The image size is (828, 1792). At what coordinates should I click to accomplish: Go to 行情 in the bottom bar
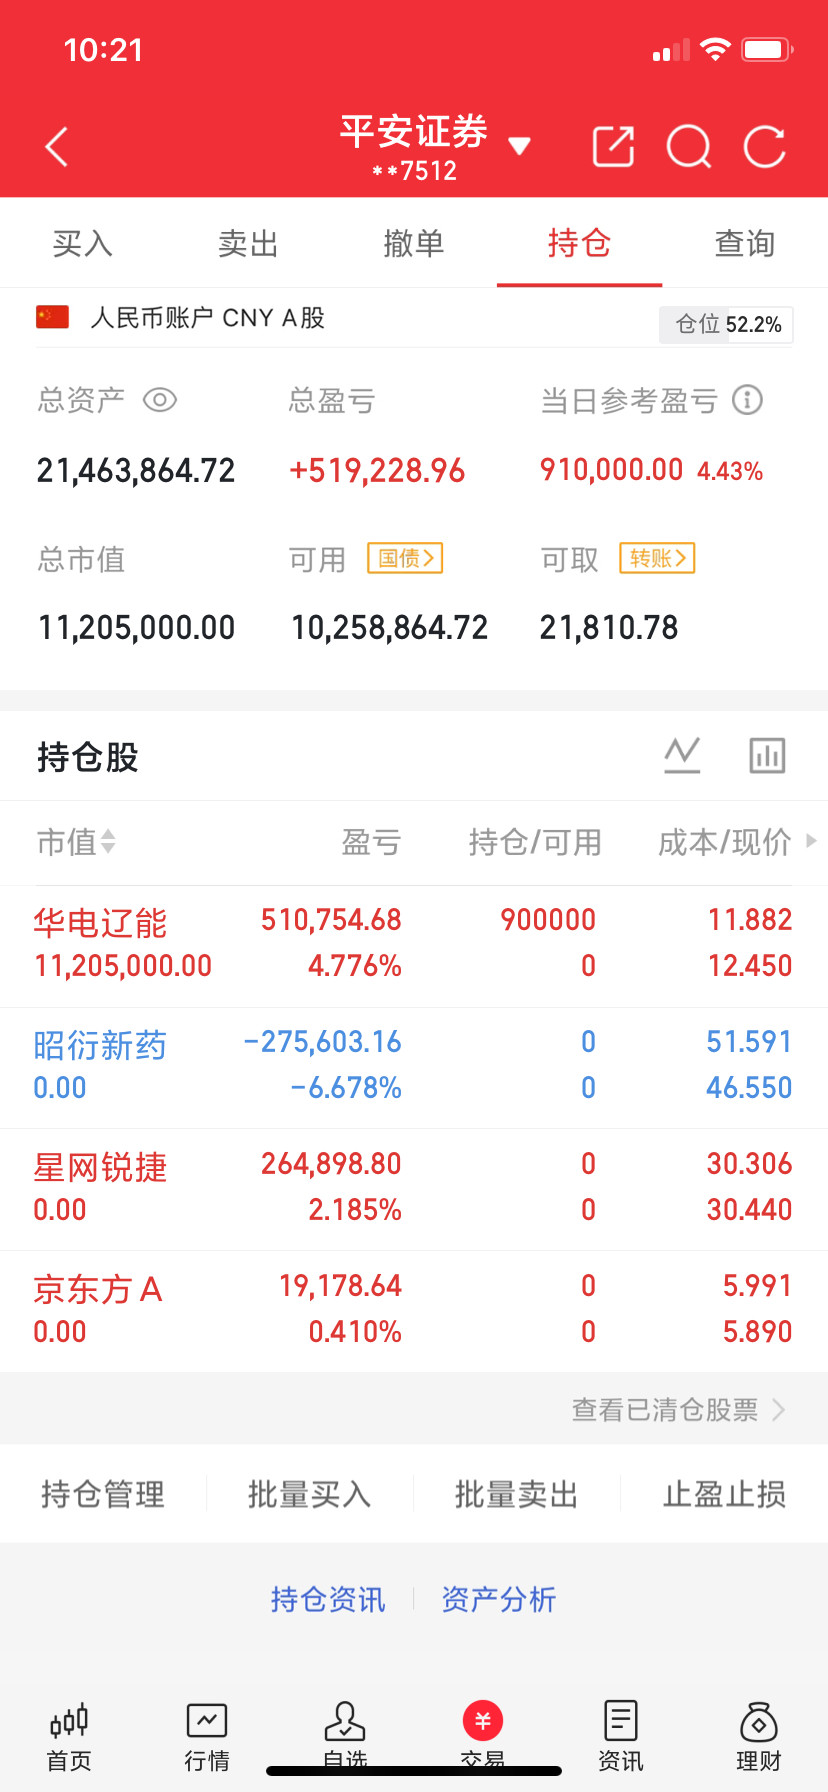coord(207,1738)
